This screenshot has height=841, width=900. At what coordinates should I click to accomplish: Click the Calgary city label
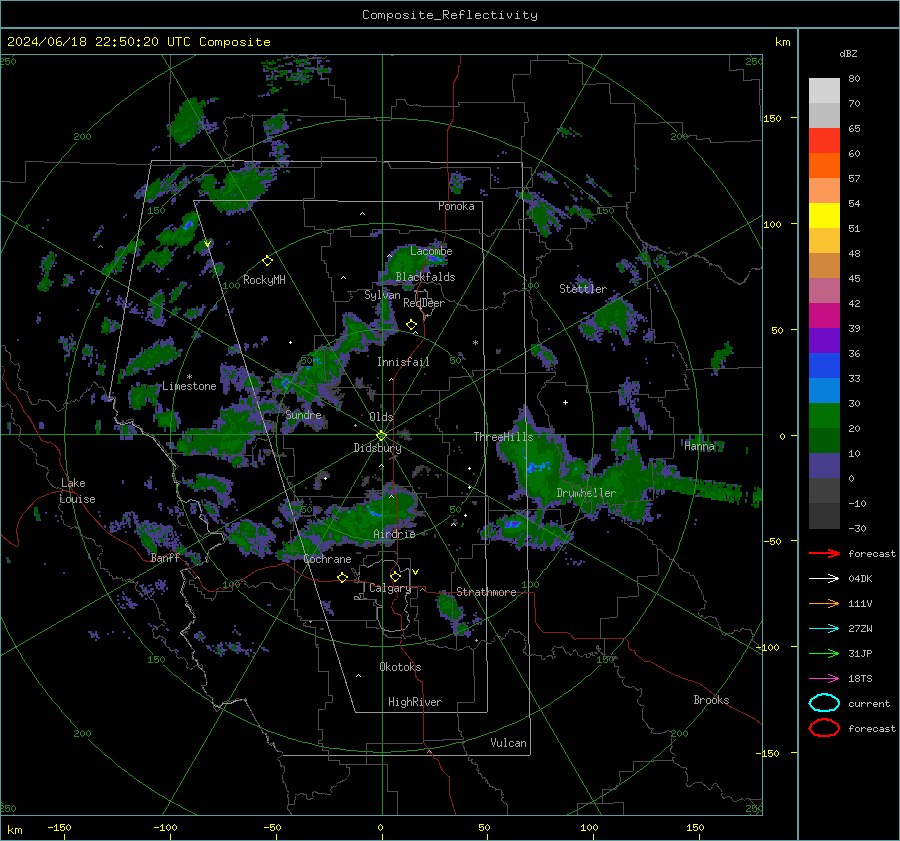click(390, 588)
